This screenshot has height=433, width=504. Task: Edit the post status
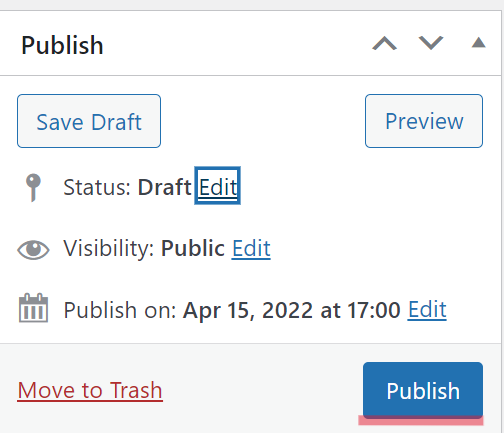[218, 186]
